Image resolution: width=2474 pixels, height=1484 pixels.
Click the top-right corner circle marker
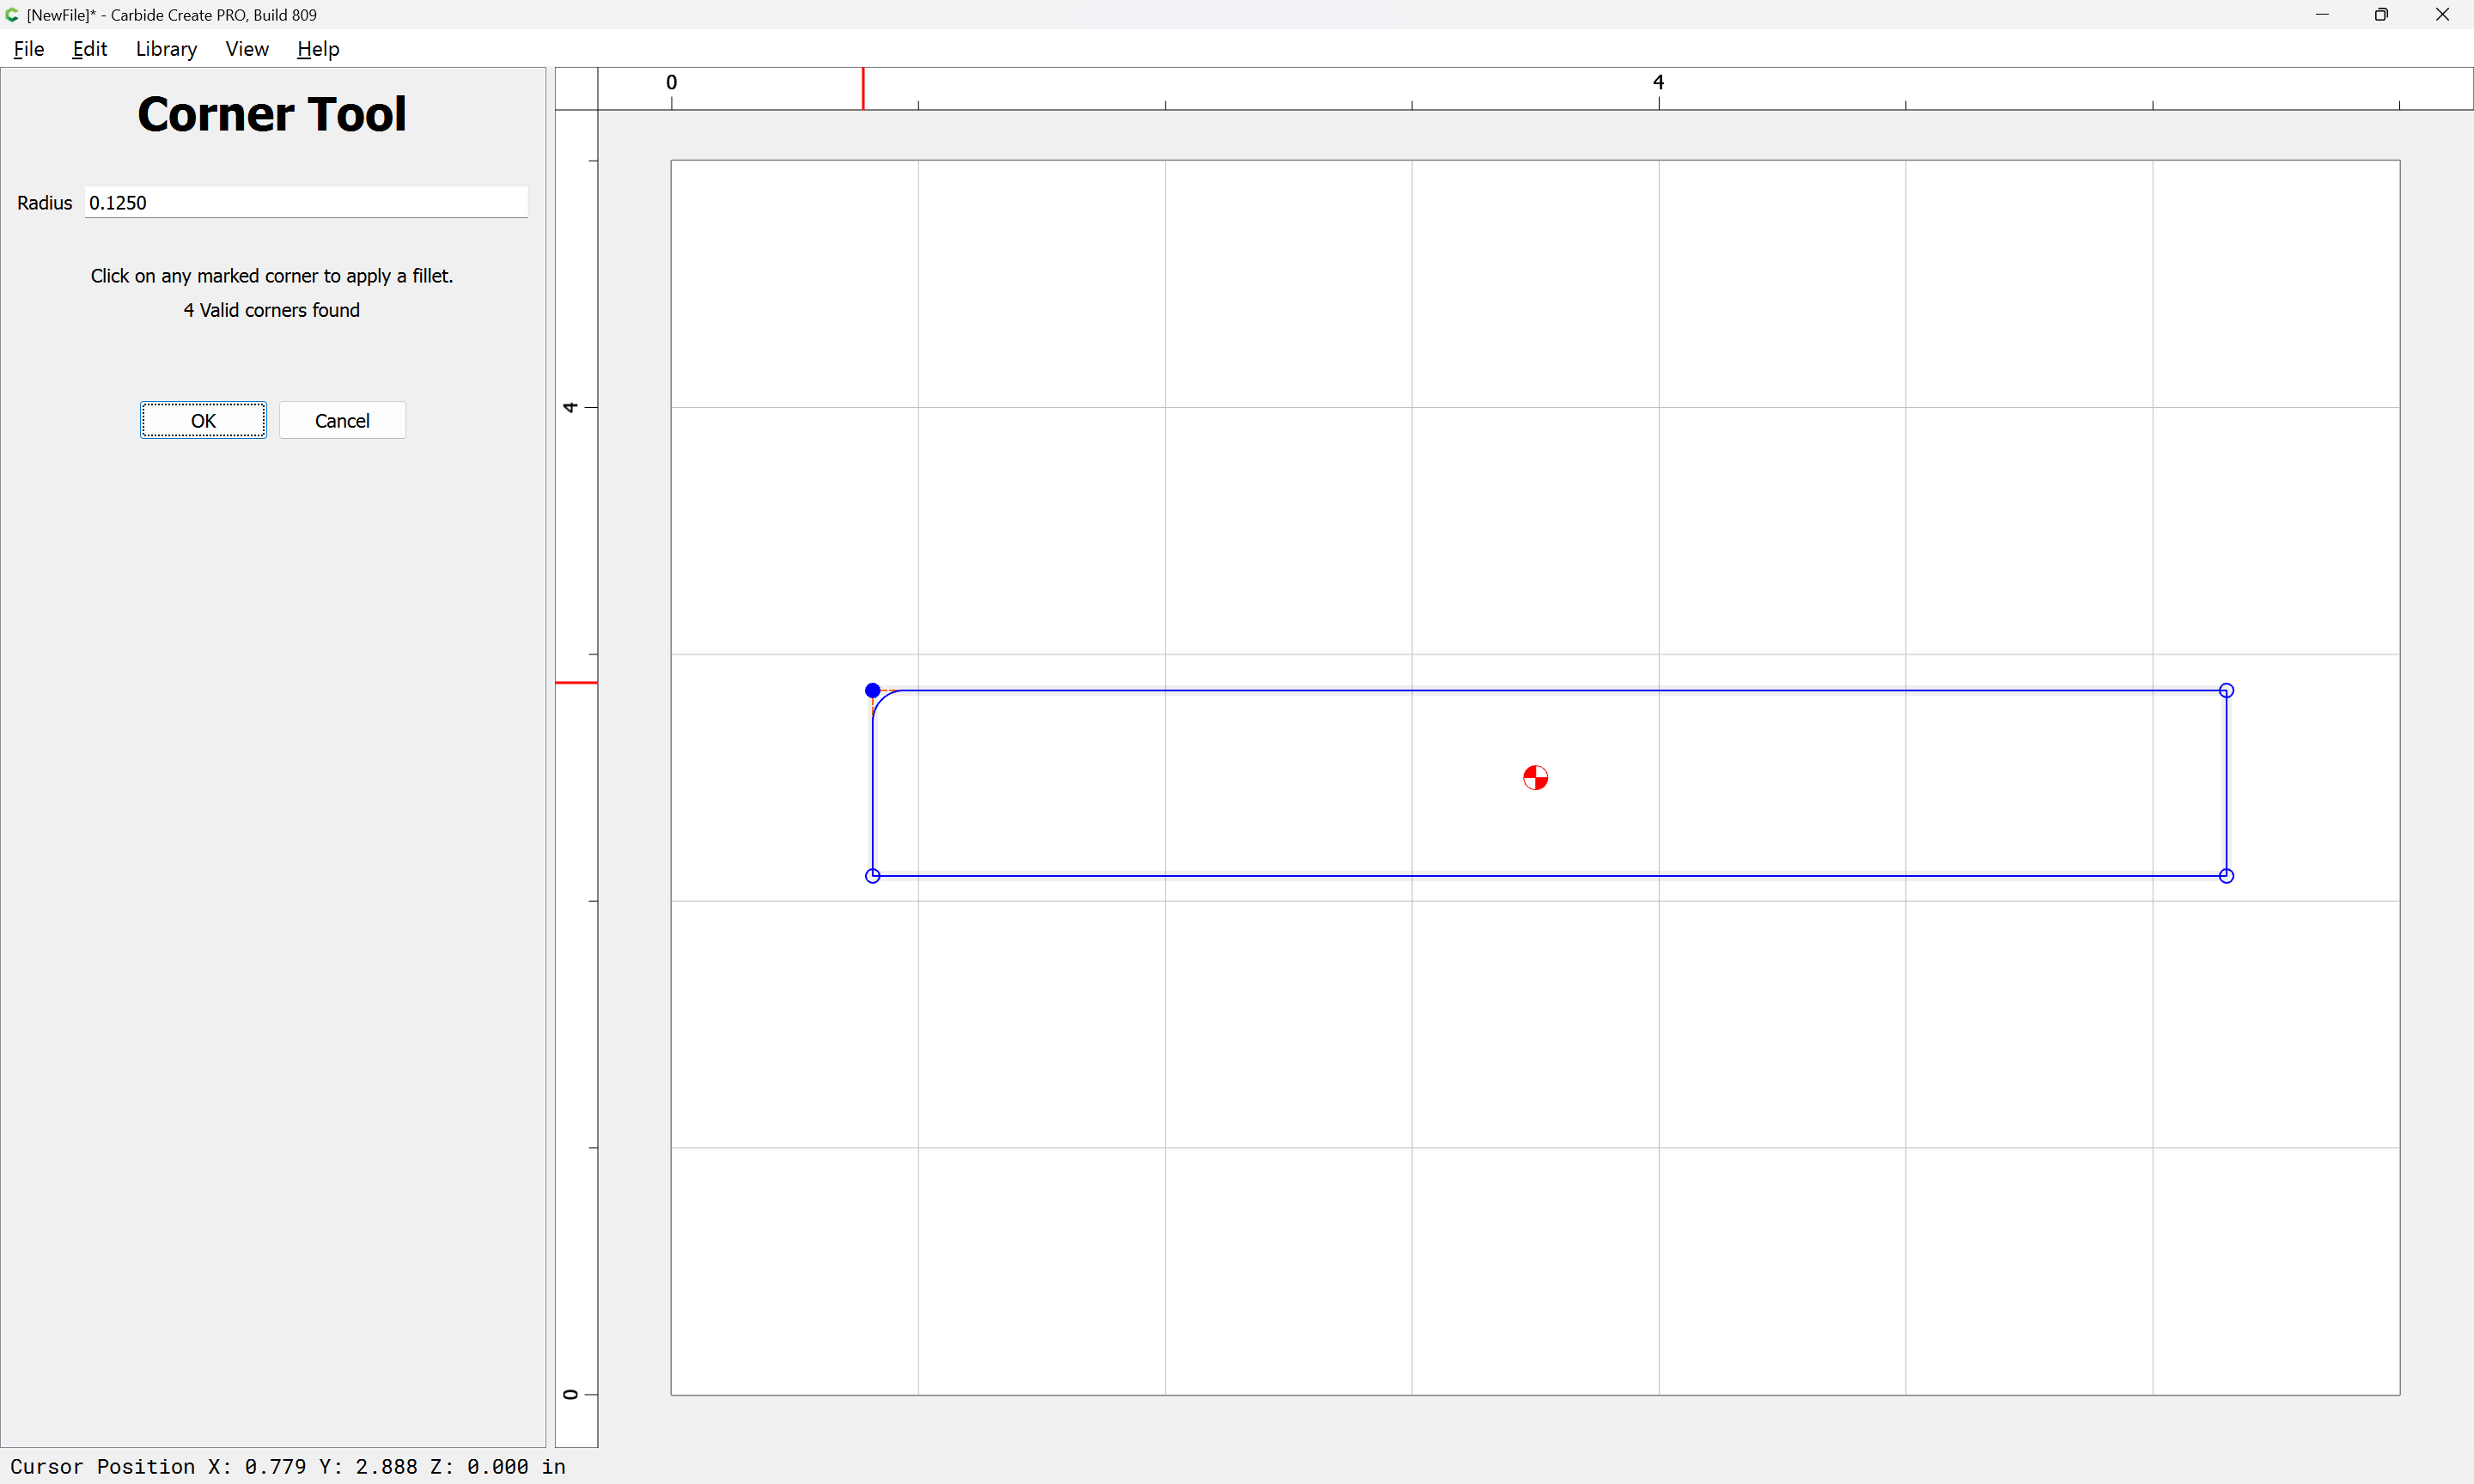2226,690
